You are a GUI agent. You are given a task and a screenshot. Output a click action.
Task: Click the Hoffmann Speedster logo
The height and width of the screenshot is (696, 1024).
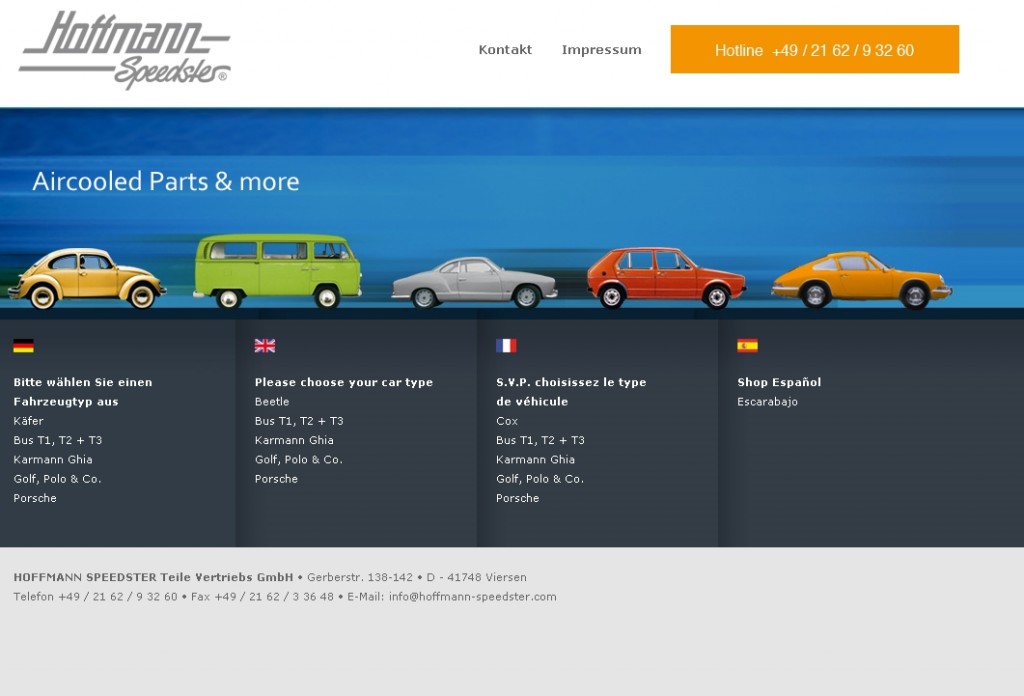click(x=125, y=50)
